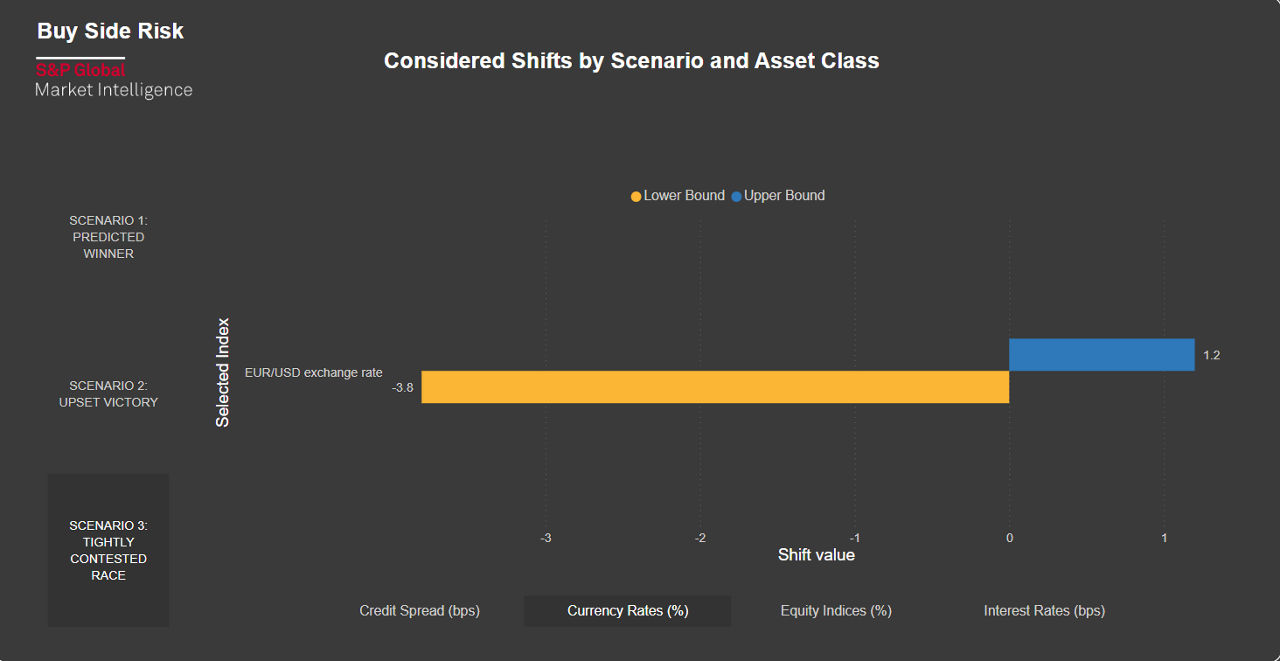
Task: Select the EUR/USD exchange rate label
Action: pos(313,373)
